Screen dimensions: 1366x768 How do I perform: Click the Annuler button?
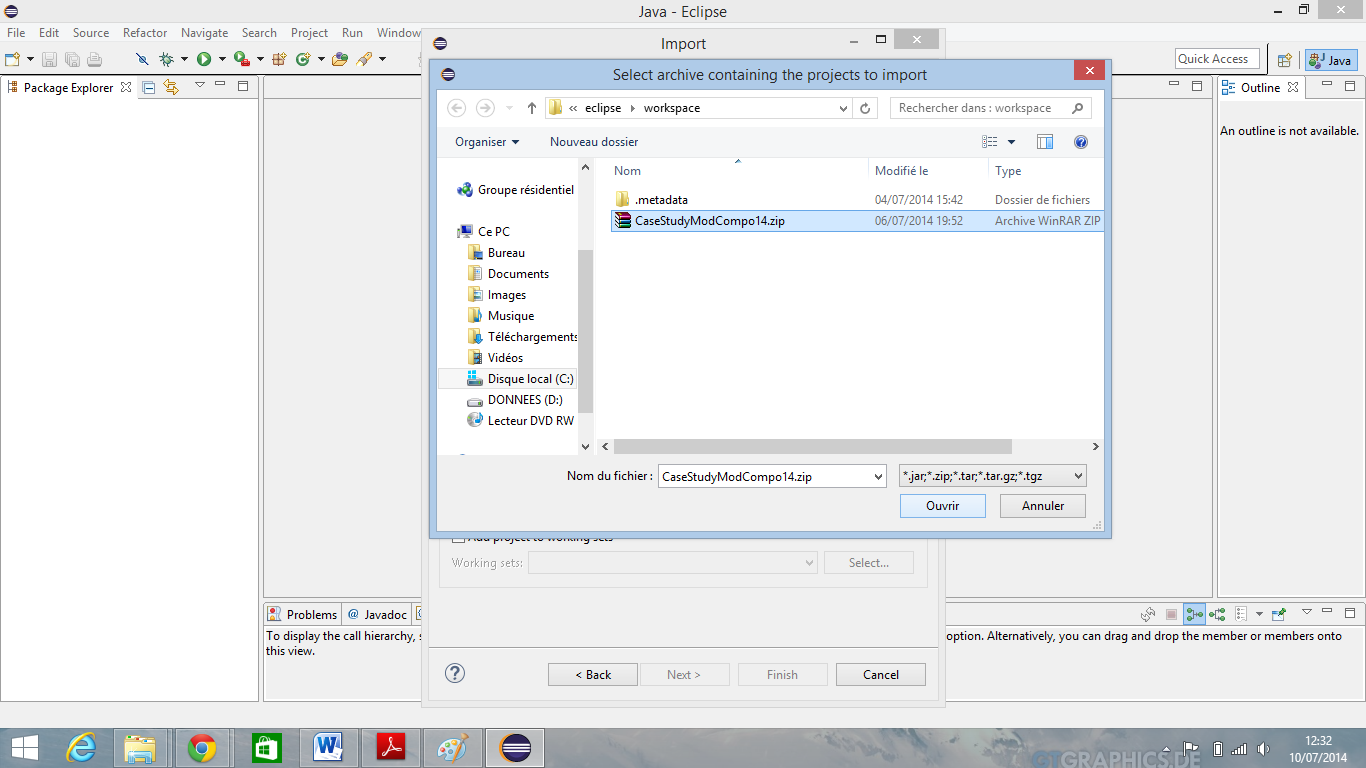[1042, 506]
